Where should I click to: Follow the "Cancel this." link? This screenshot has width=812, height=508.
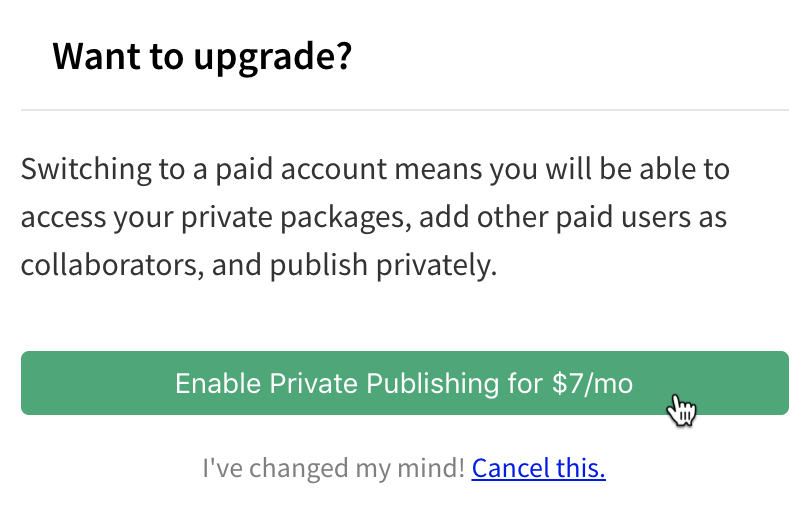[538, 468]
